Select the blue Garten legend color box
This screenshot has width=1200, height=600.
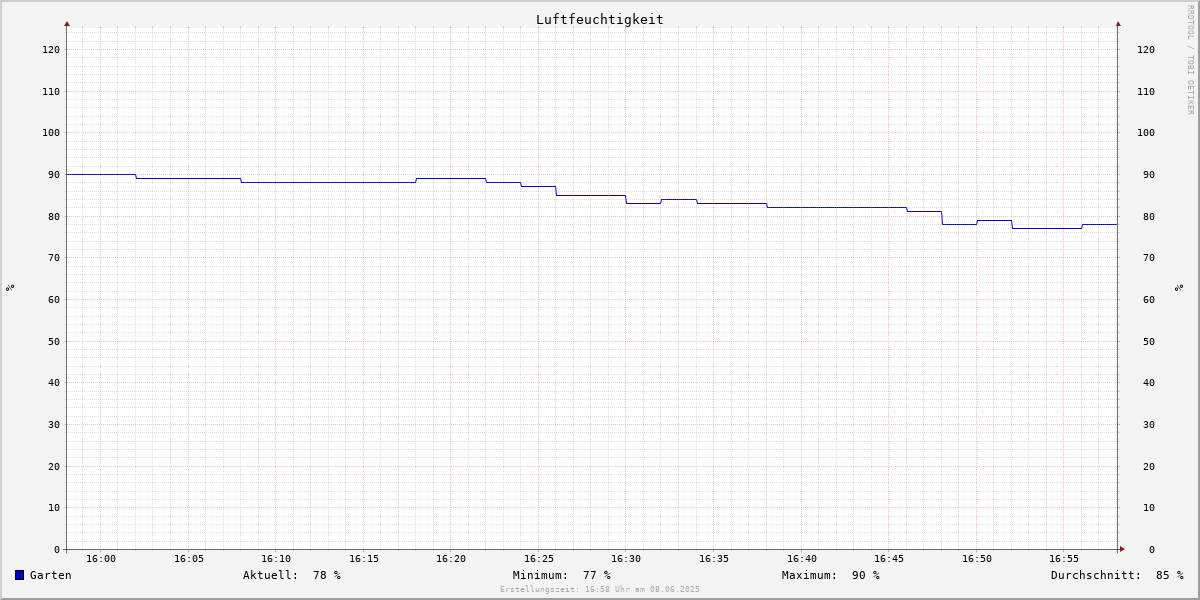(x=19, y=575)
